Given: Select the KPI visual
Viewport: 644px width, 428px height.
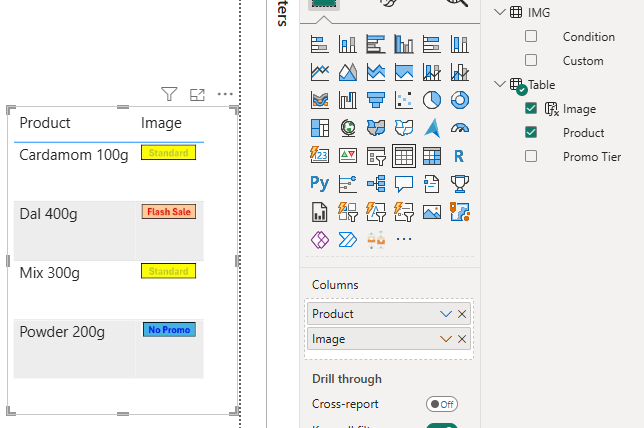Looking at the screenshot, I should pyautogui.click(x=347, y=156).
